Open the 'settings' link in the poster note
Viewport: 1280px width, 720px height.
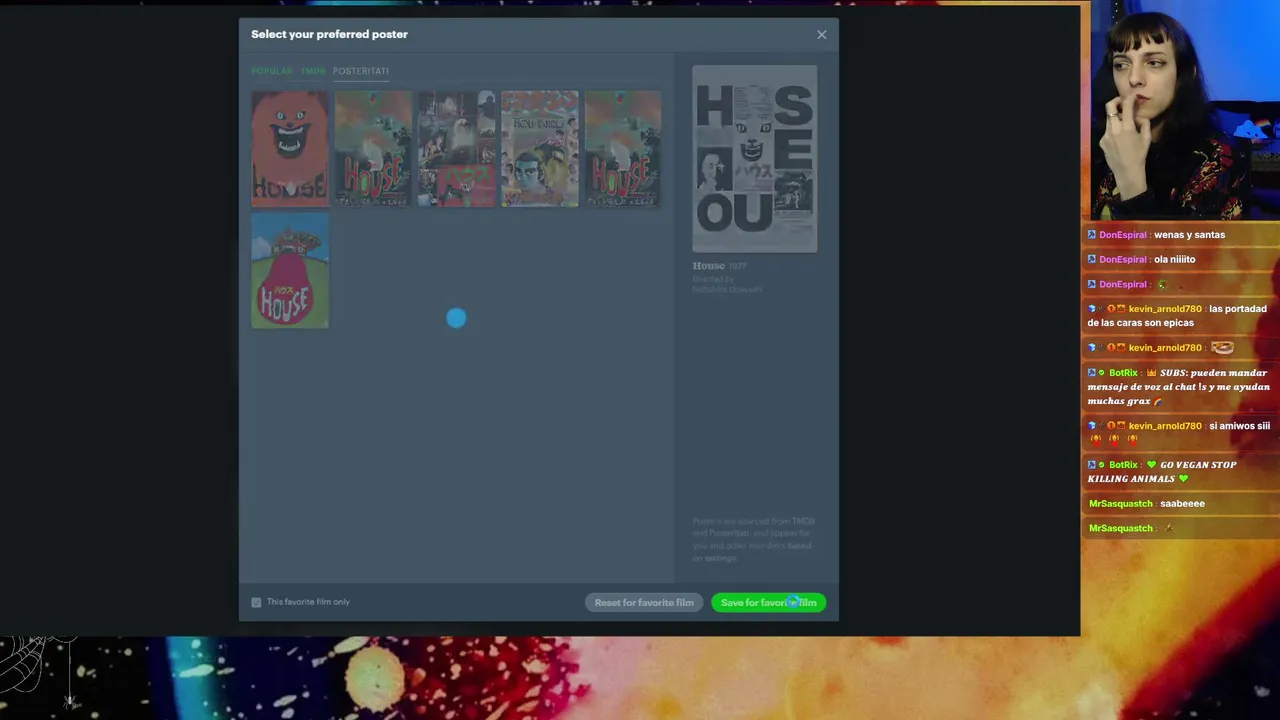click(x=720, y=558)
